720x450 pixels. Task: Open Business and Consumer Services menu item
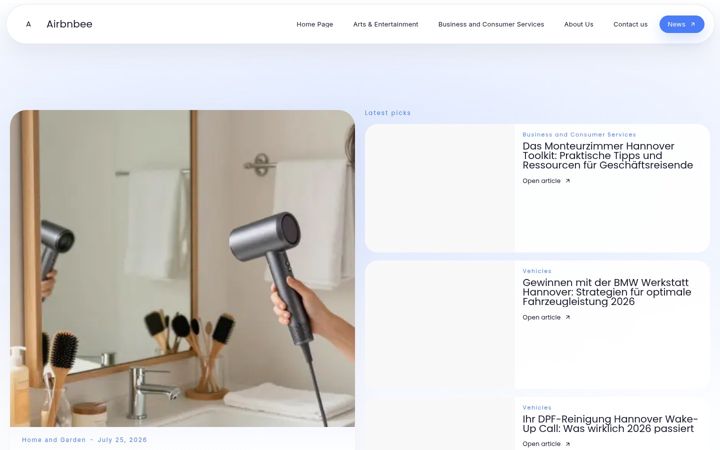click(x=491, y=24)
